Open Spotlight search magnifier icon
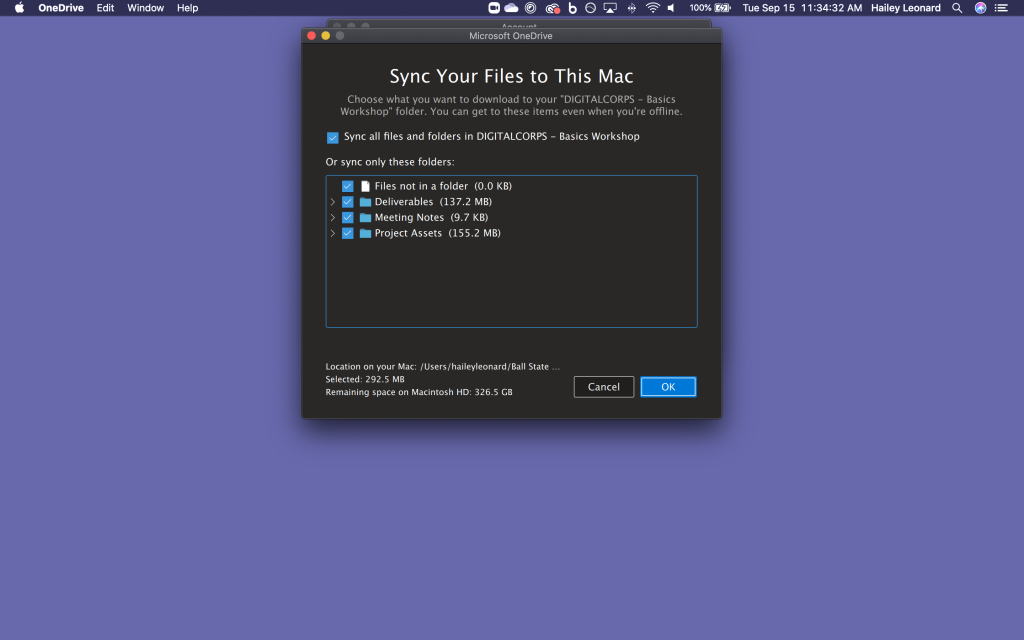The width and height of the screenshot is (1024, 640). click(x=957, y=8)
